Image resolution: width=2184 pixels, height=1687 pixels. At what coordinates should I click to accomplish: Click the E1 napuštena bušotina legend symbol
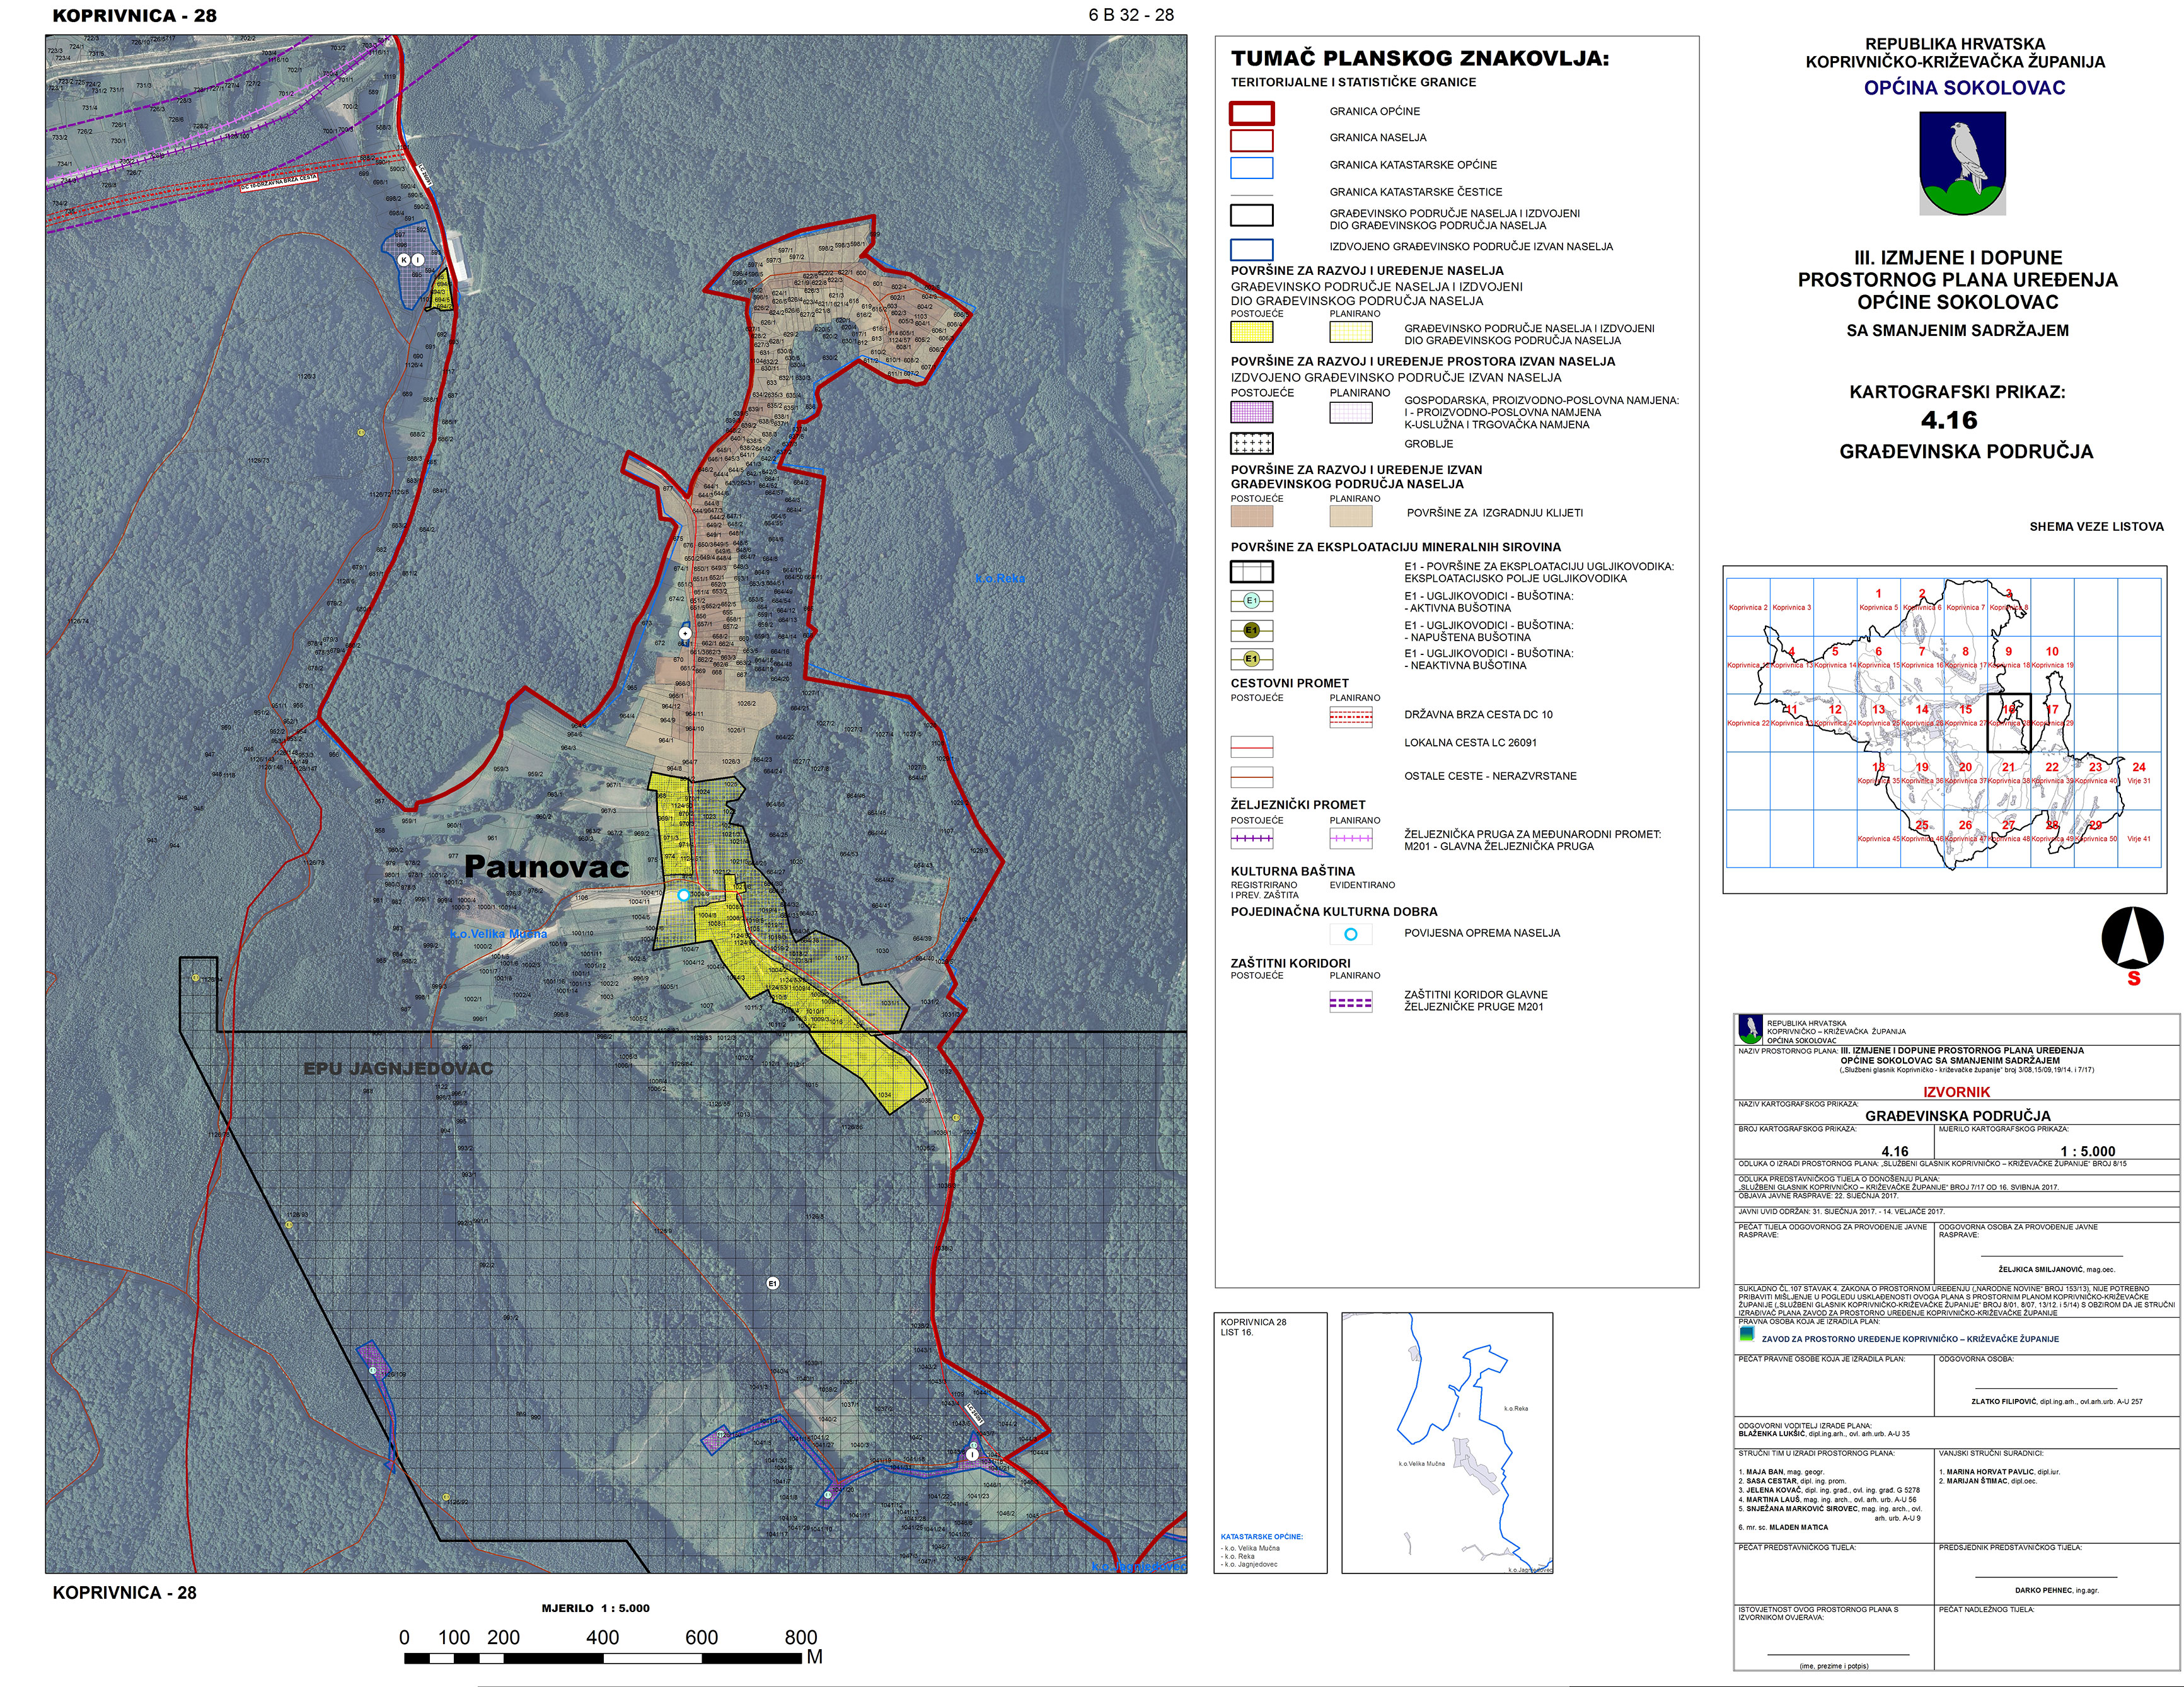(1251, 630)
